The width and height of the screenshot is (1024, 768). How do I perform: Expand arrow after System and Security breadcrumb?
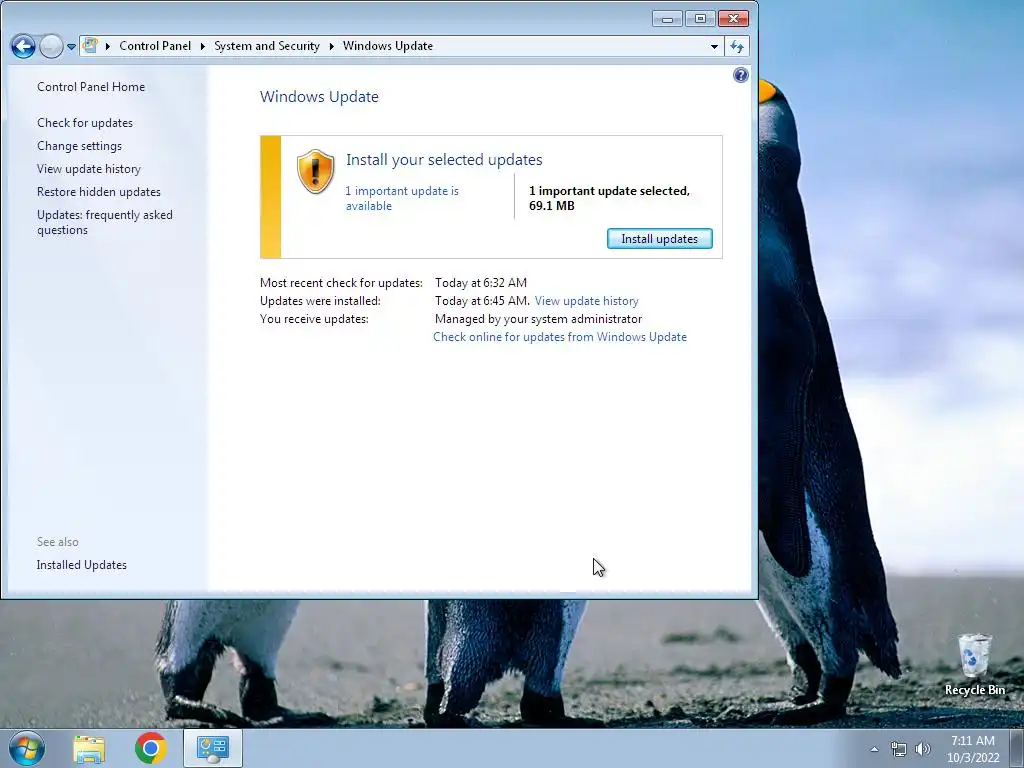point(331,46)
